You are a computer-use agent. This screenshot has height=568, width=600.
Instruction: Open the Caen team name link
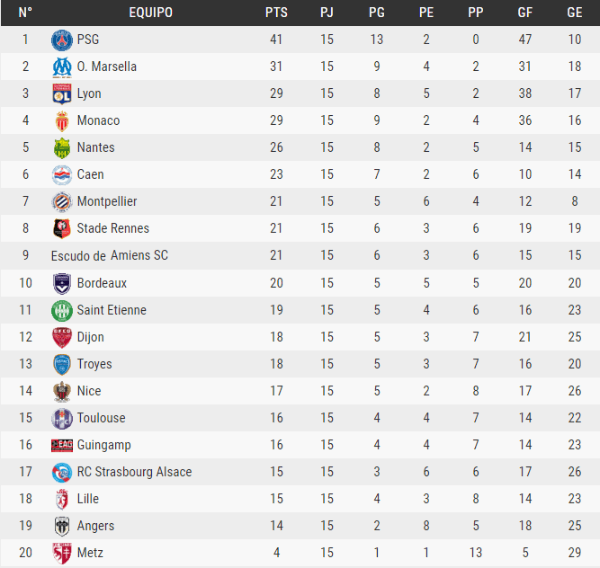(91, 175)
